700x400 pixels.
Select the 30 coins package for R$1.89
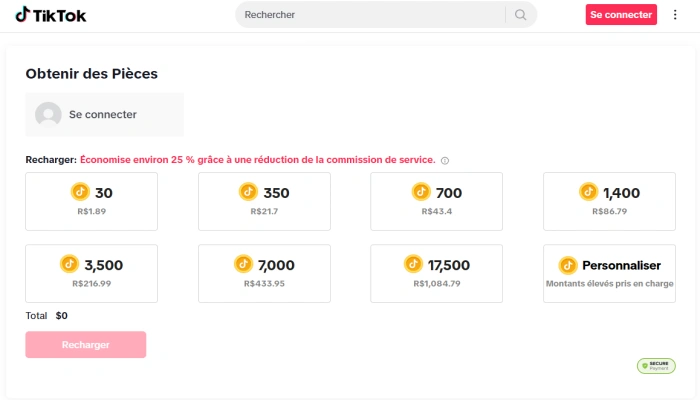pos(91,201)
